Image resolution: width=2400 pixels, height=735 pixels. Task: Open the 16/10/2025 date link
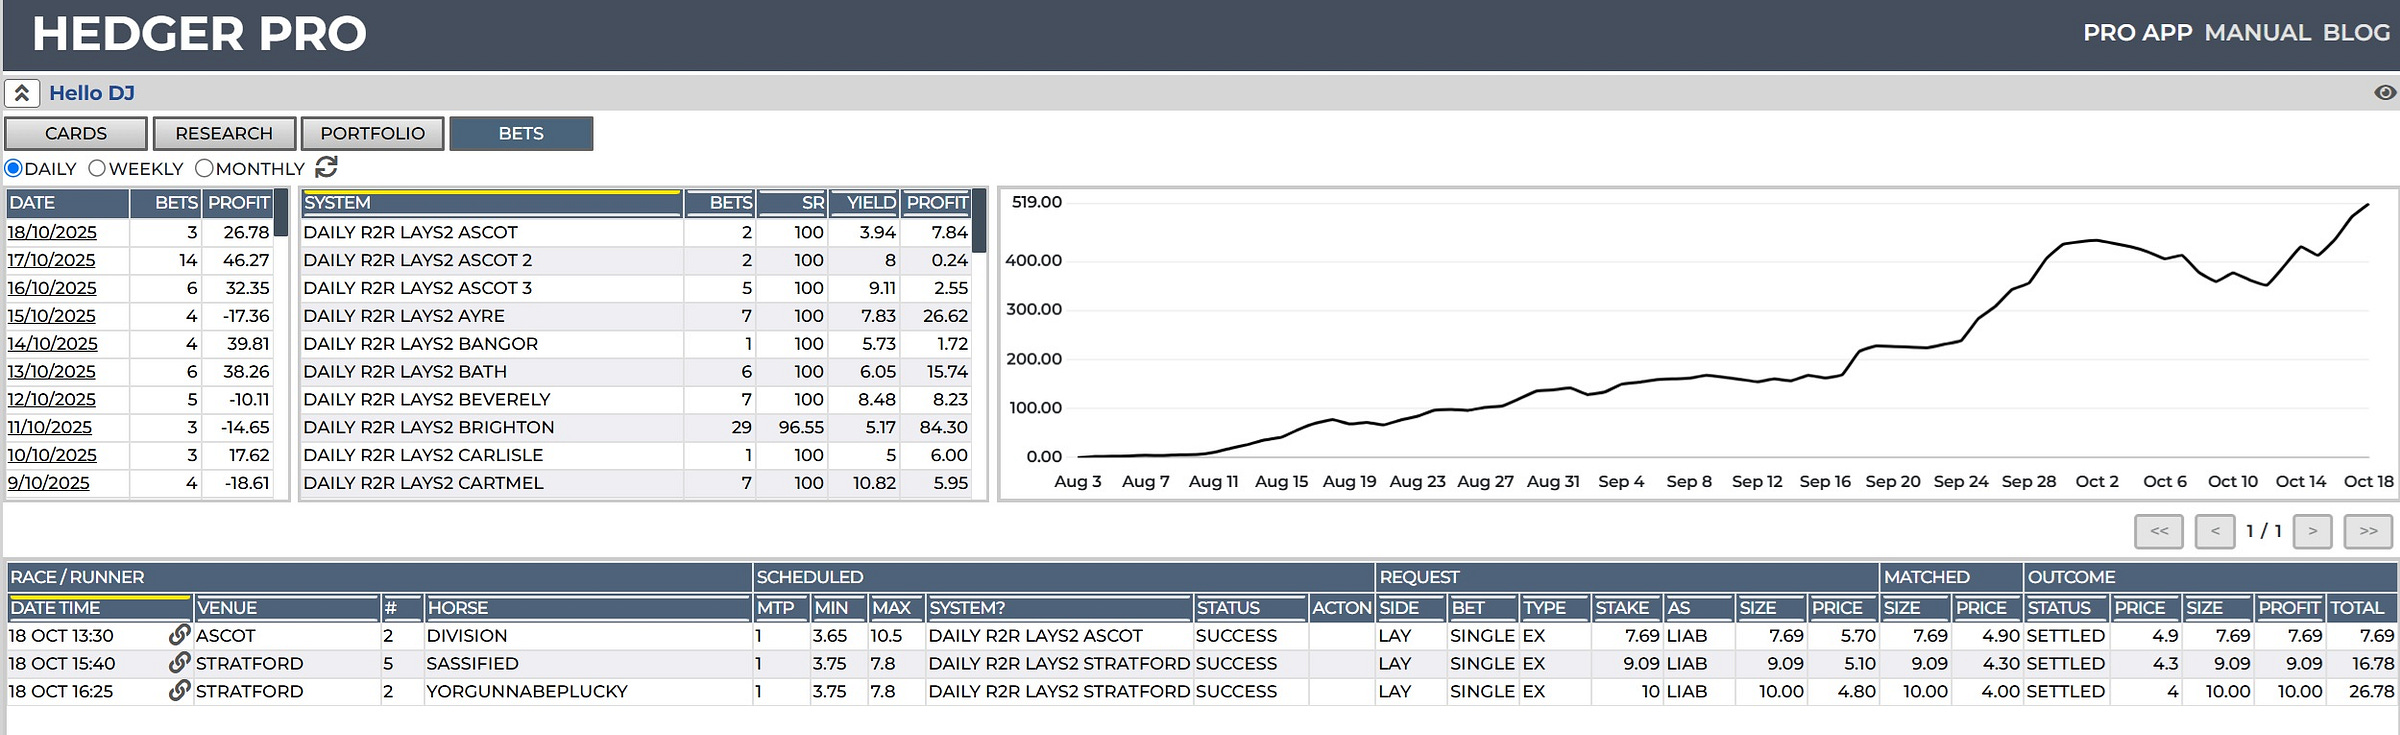(52, 288)
